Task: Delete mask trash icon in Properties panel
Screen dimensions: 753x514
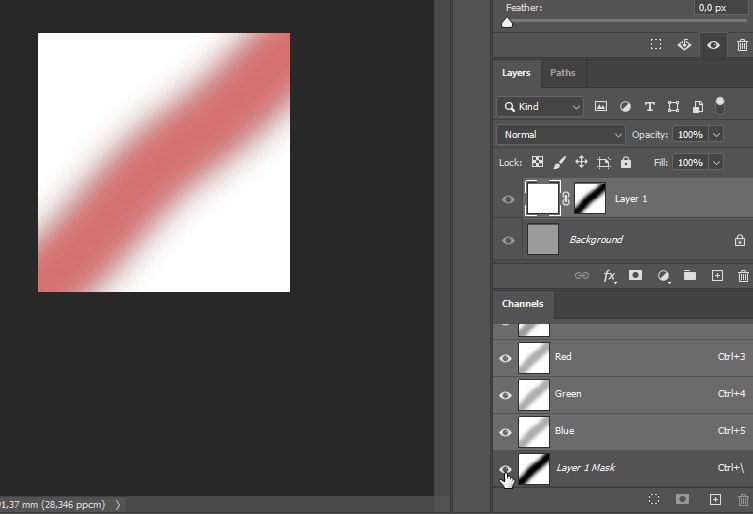Action: click(742, 45)
